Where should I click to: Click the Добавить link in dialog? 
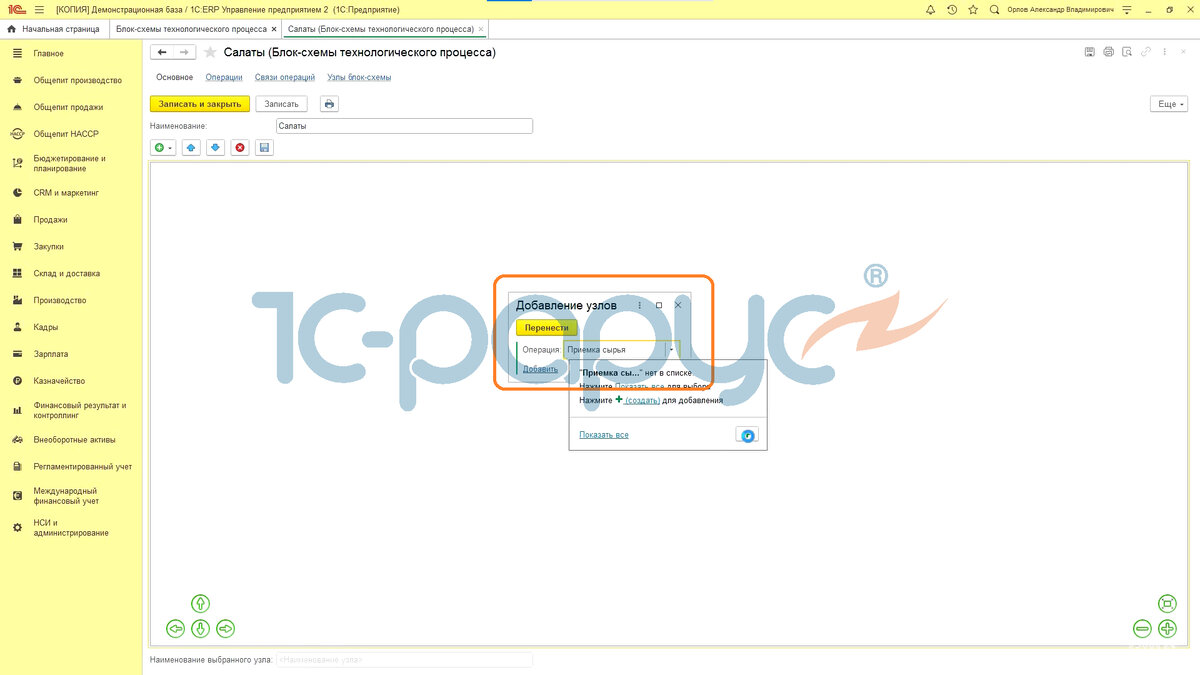pos(540,369)
